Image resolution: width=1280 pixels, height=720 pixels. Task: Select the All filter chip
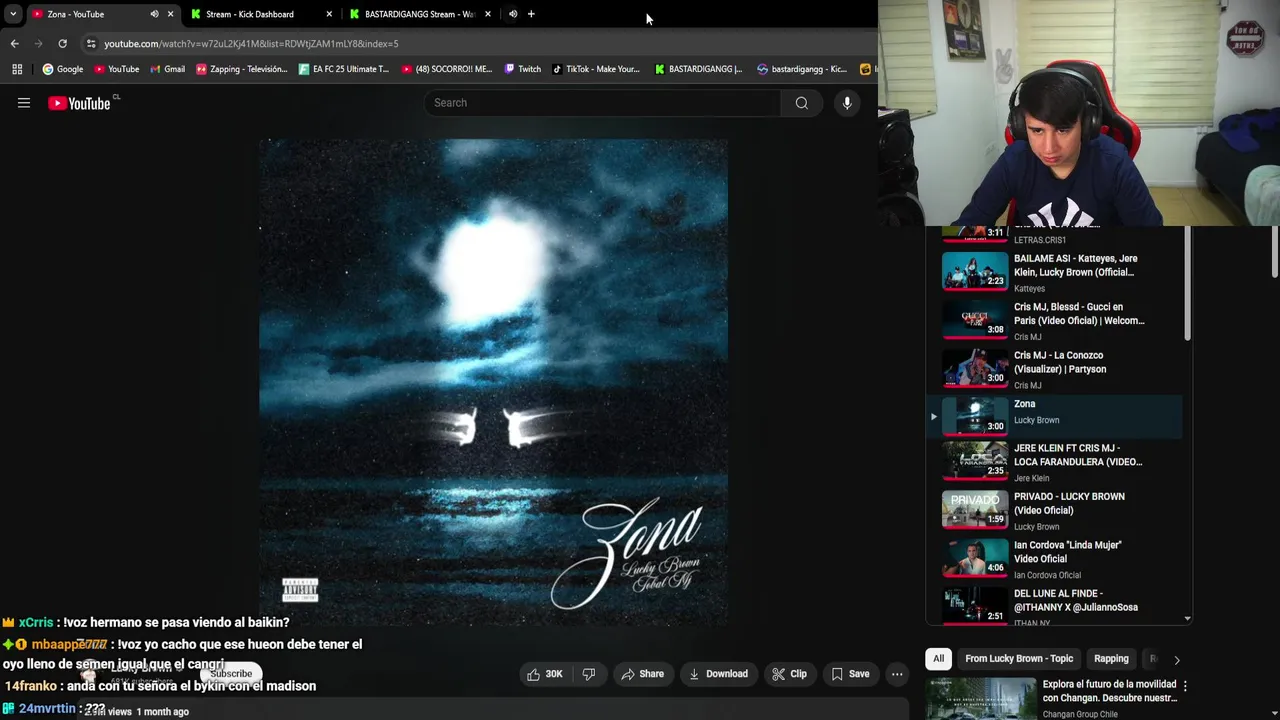(x=938, y=659)
